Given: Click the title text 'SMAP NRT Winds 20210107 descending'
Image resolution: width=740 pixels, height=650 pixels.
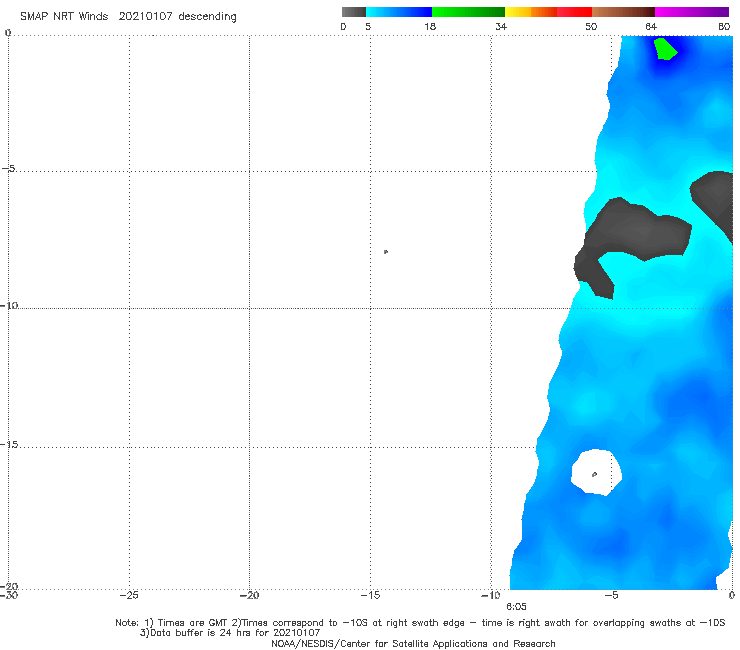Looking at the screenshot, I should coord(128,17).
